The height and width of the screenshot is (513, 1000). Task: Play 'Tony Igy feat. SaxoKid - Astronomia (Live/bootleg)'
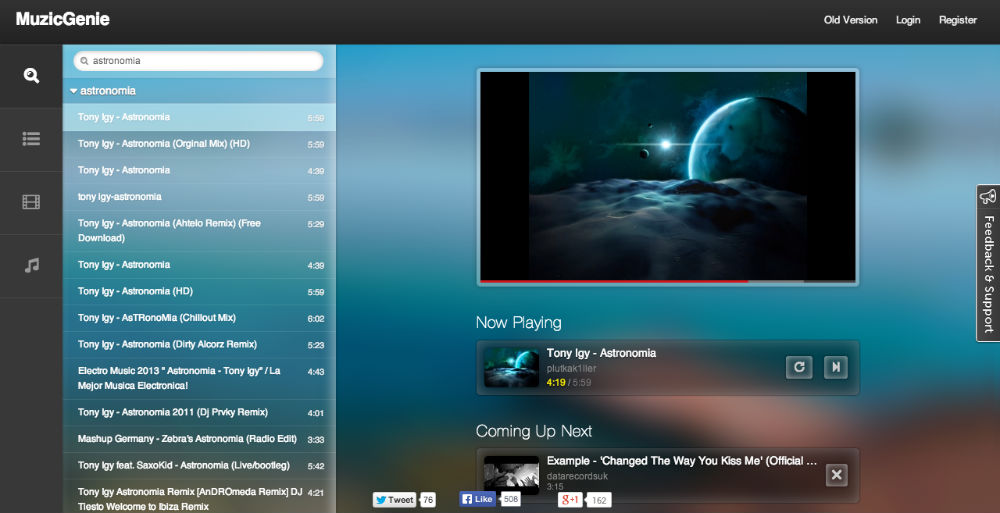click(x=199, y=466)
